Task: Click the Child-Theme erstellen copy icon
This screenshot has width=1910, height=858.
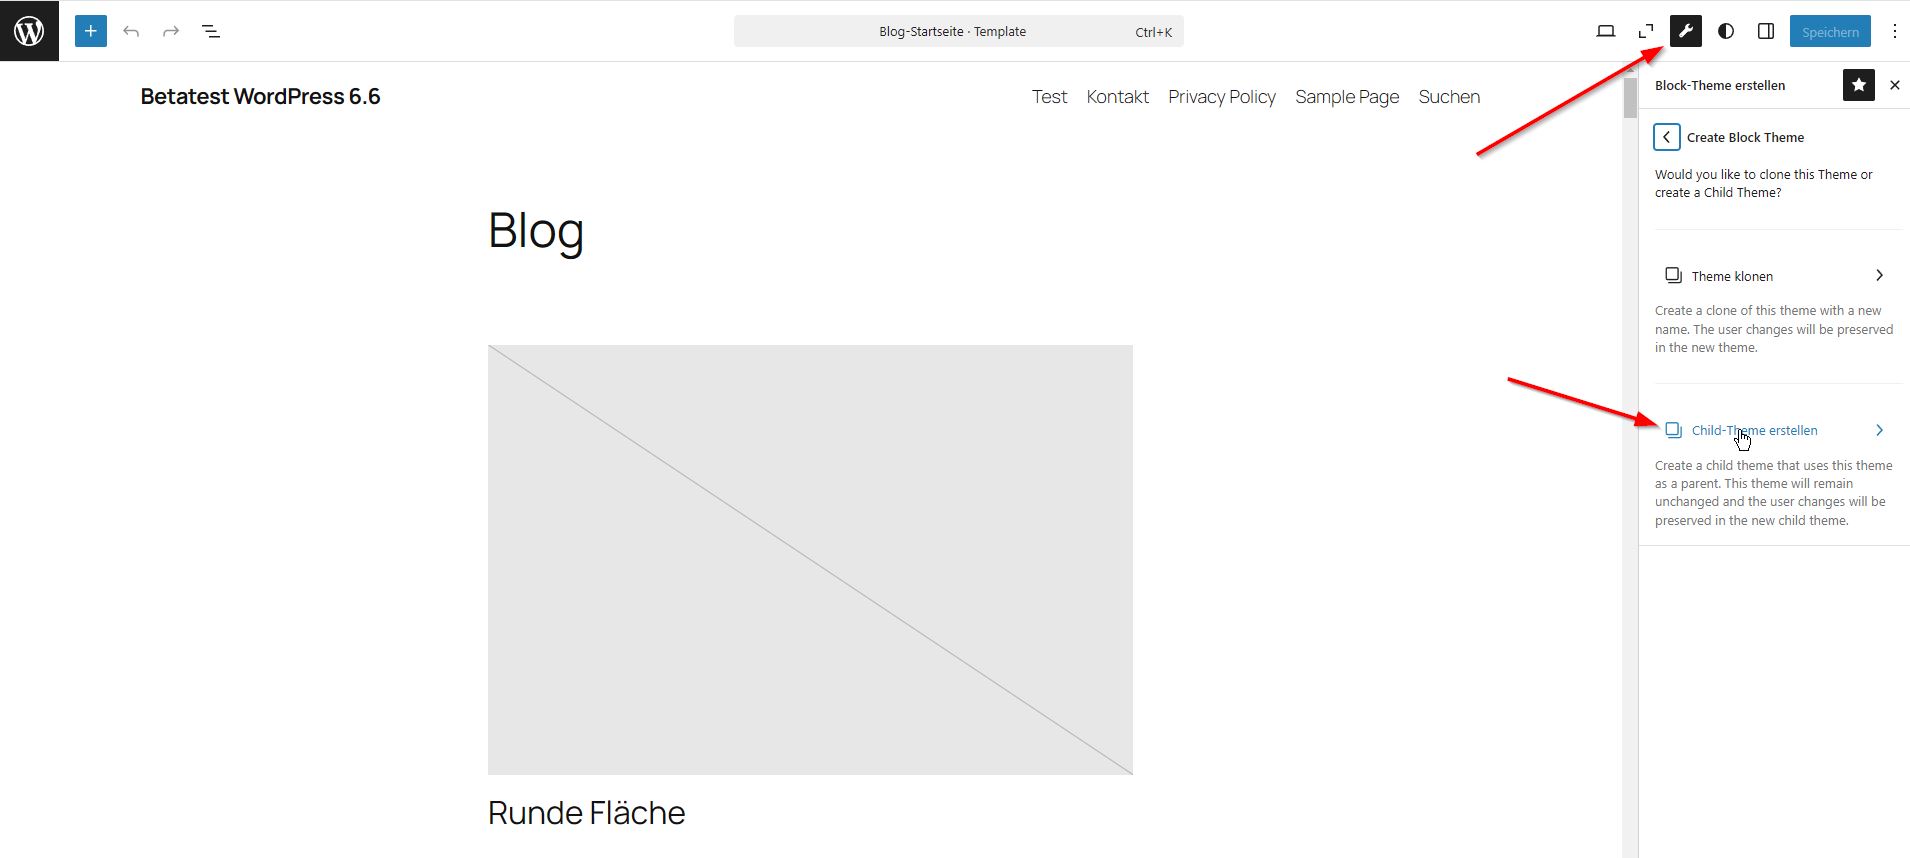Action: [x=1673, y=430]
